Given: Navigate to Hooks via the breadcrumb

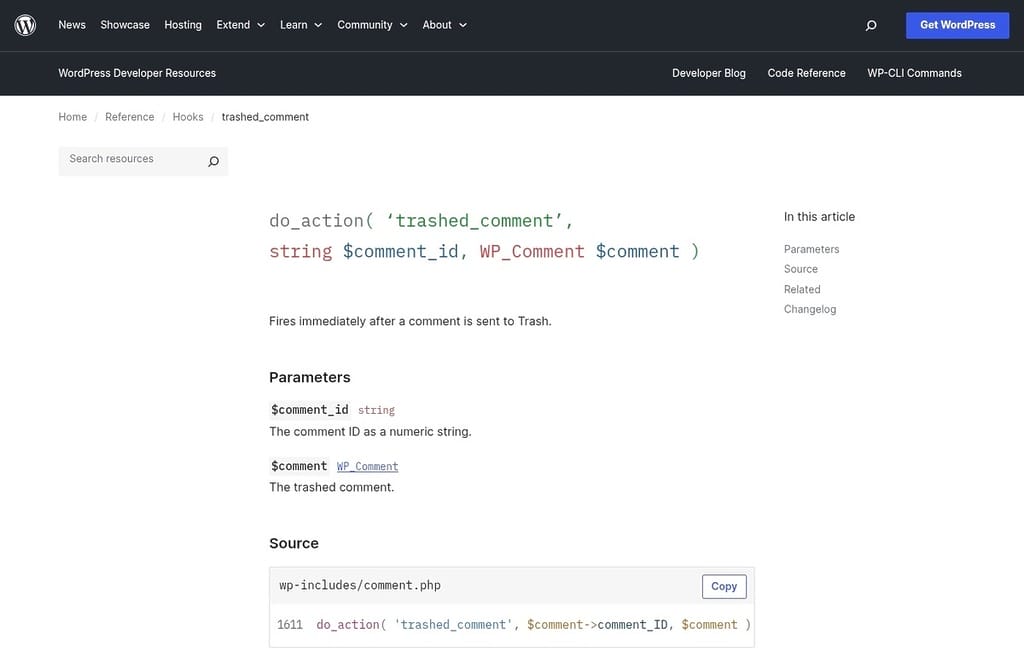Looking at the screenshot, I should 188,116.
